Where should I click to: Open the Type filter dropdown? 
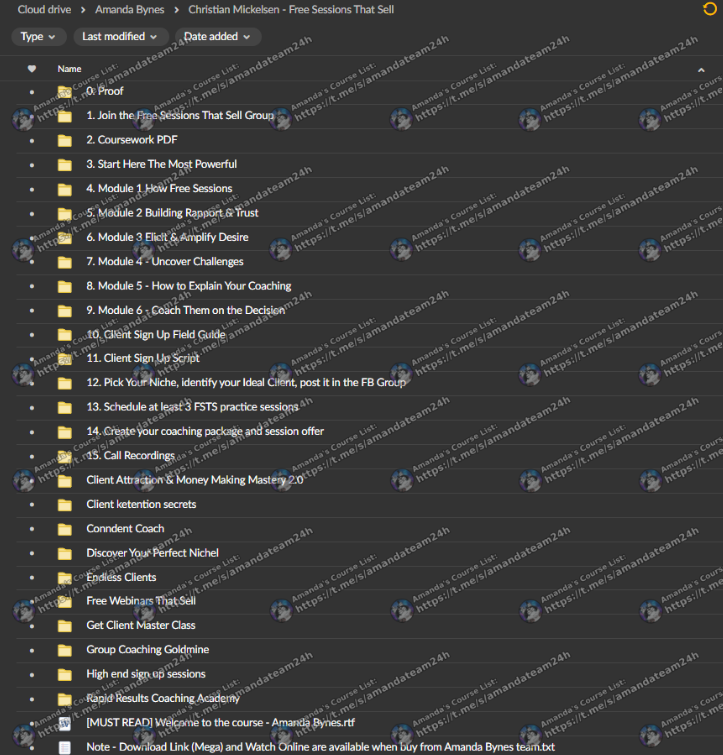(38, 37)
